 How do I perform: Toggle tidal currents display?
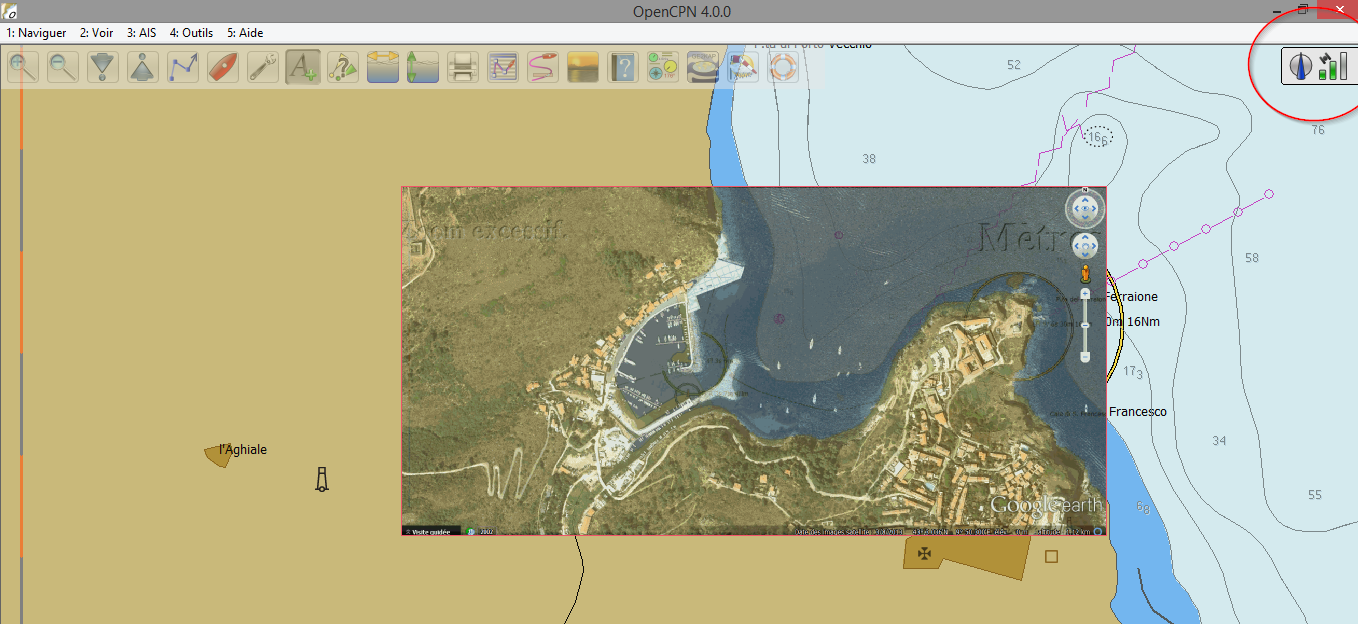coord(383,68)
